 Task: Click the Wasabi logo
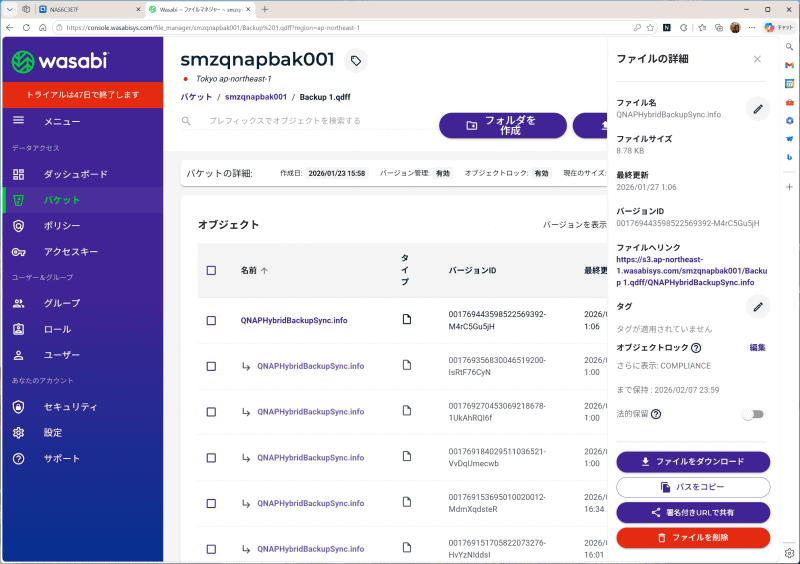(x=60, y=62)
